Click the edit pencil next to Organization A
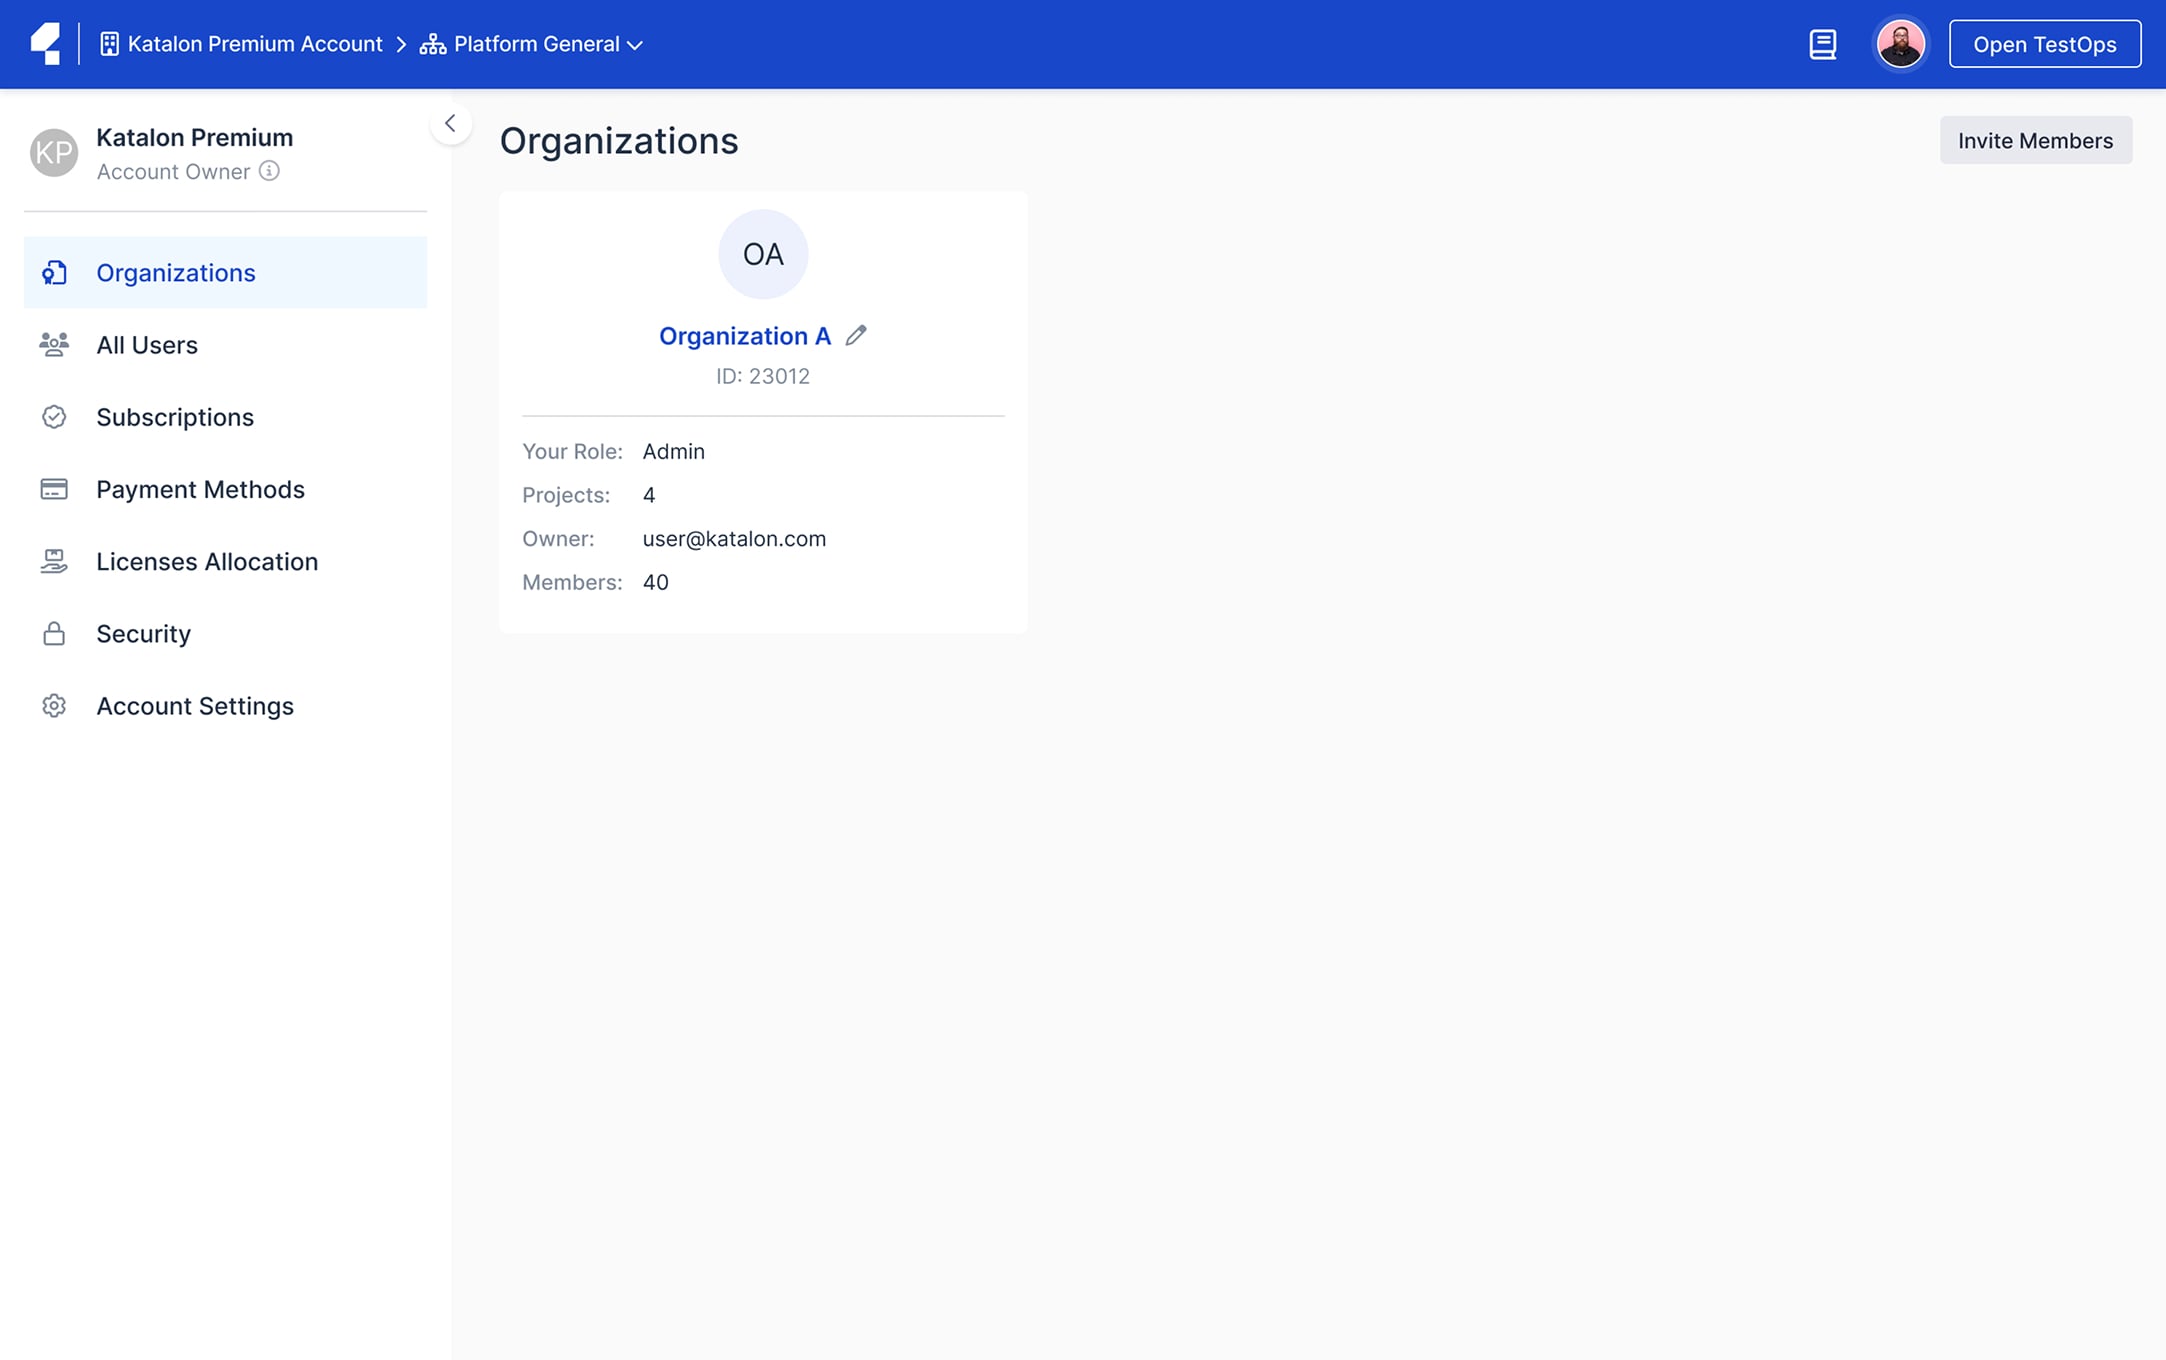Image resolution: width=2166 pixels, height=1360 pixels. (x=856, y=336)
